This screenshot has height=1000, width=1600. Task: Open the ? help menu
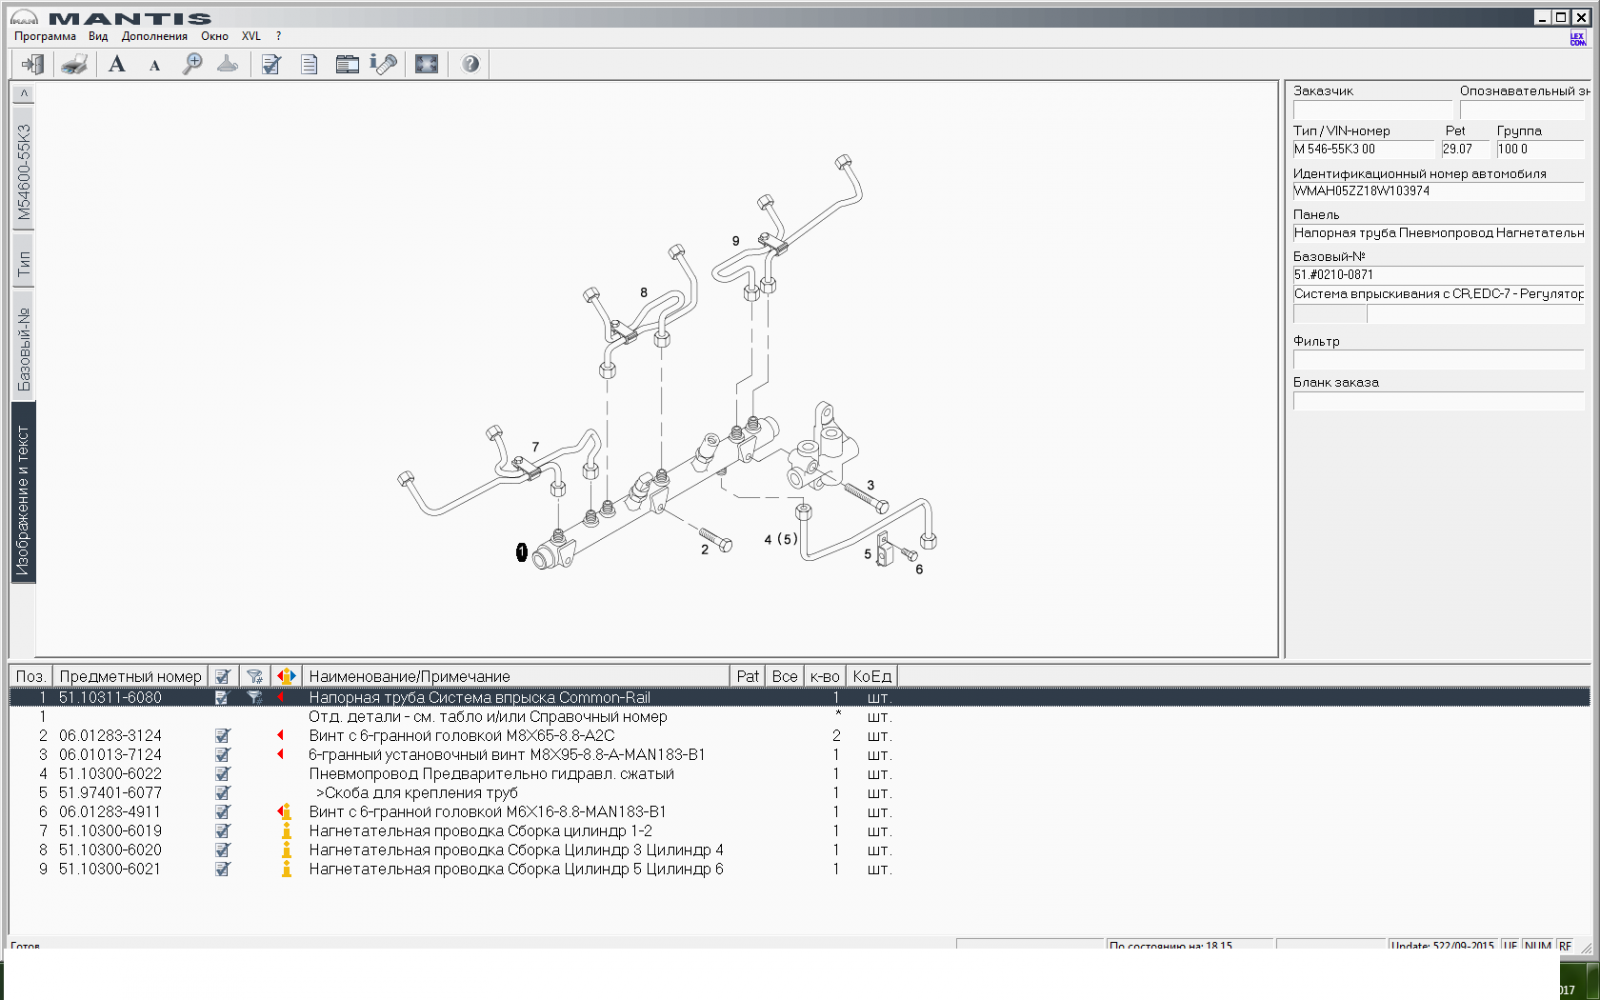click(x=279, y=36)
